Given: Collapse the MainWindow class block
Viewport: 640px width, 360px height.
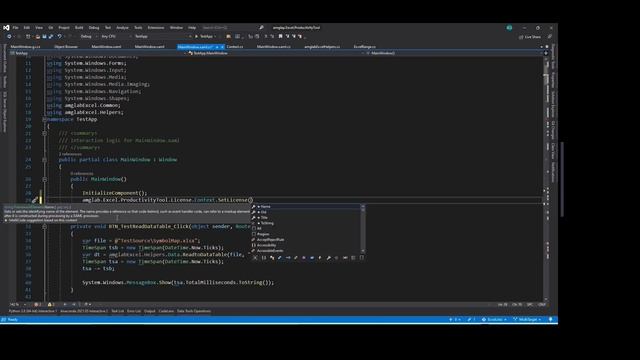Looking at the screenshot, I should click(44, 160).
